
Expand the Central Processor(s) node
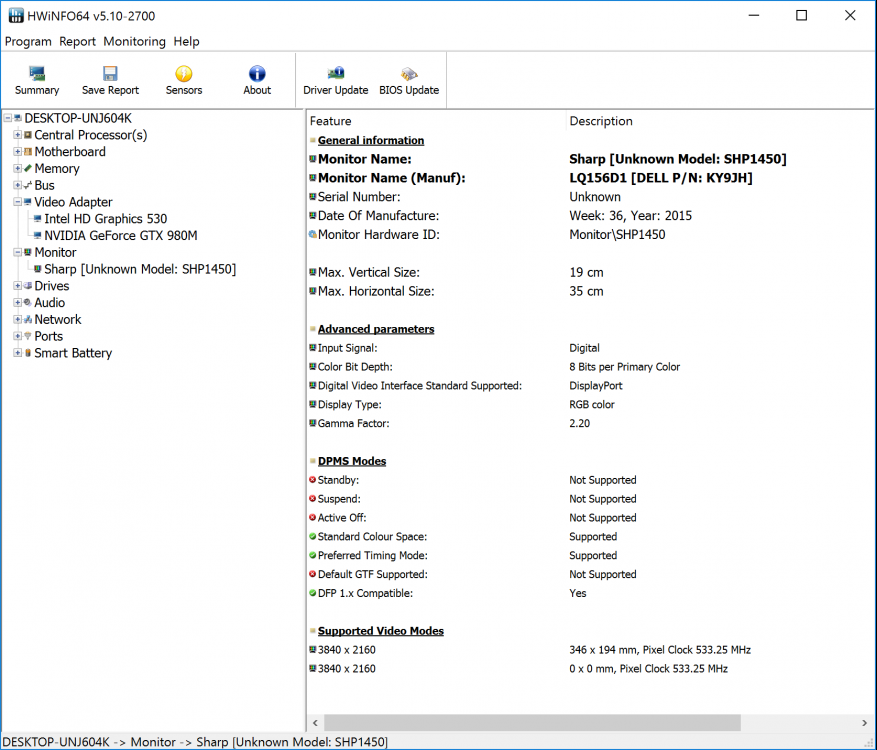17,135
